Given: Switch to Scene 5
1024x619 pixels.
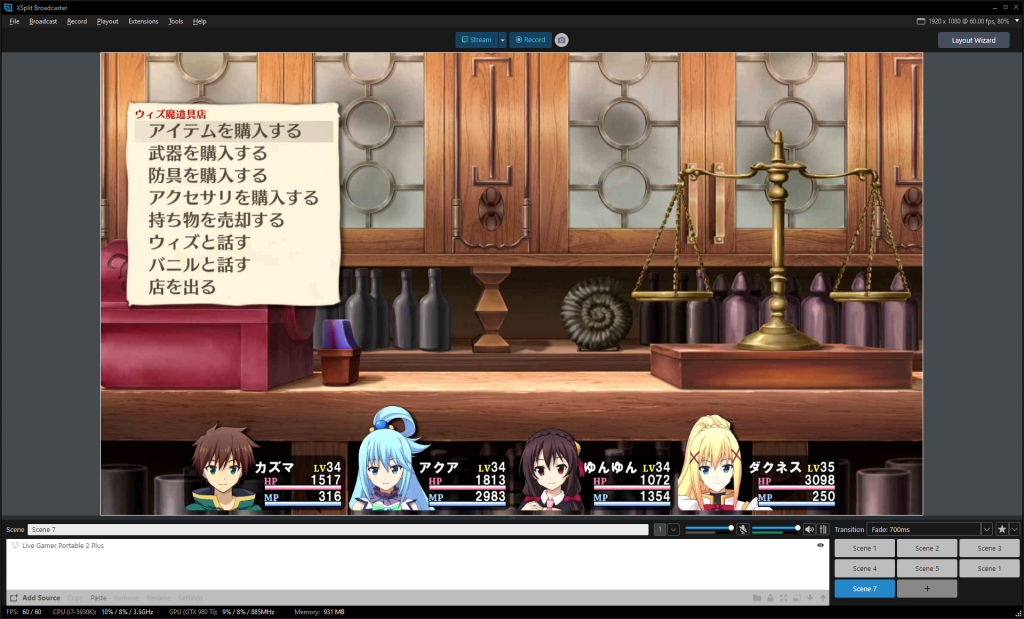Looking at the screenshot, I should [927, 569].
